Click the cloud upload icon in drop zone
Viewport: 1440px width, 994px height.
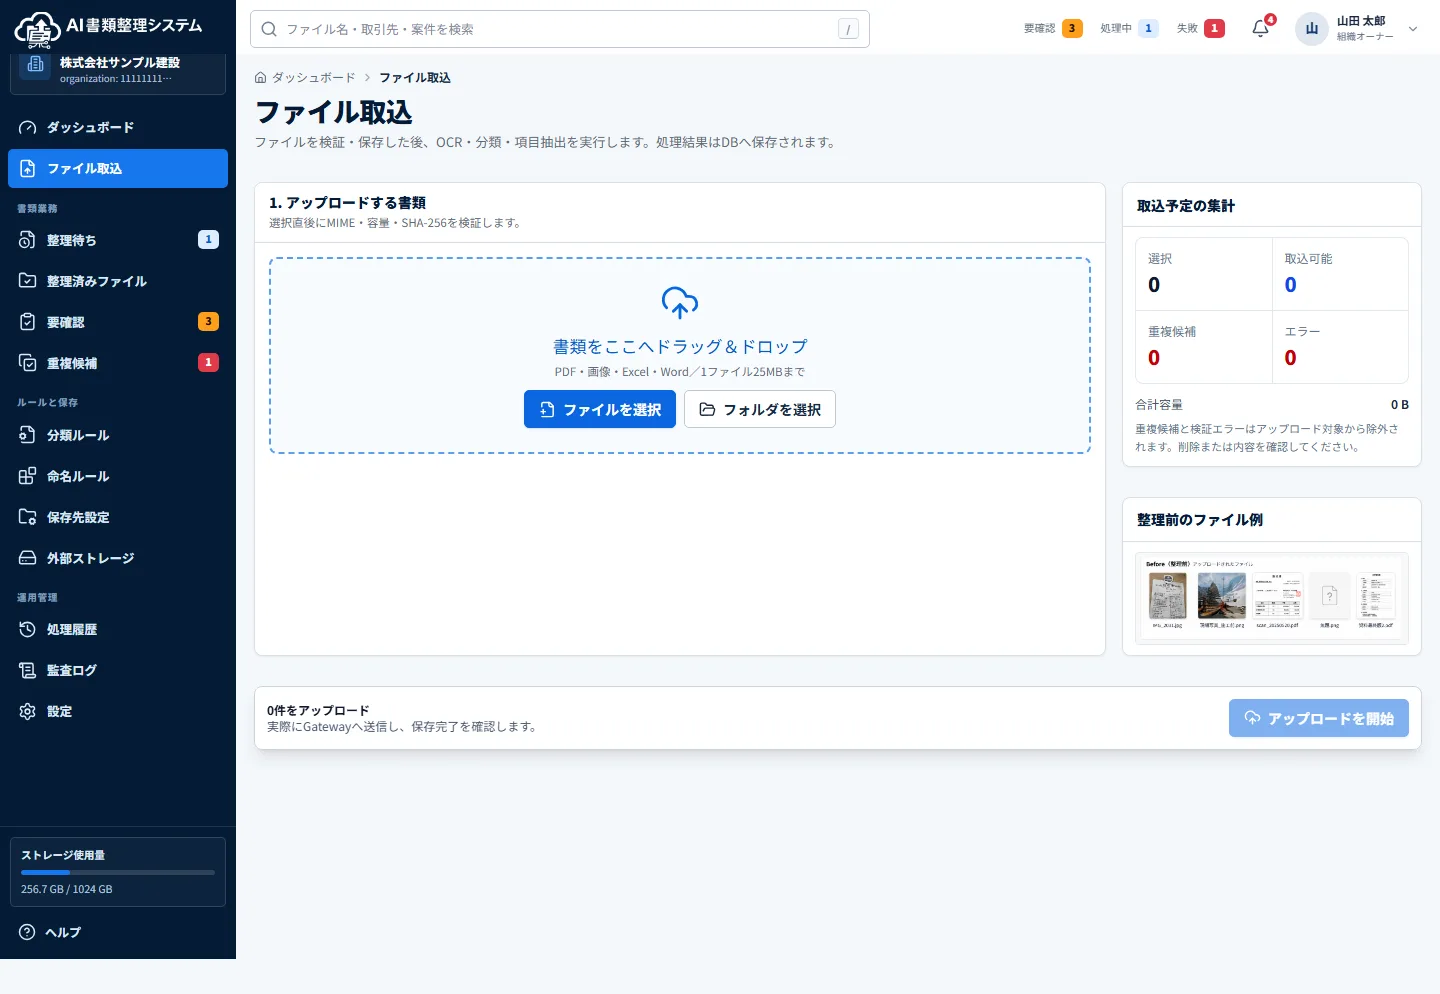pos(680,302)
